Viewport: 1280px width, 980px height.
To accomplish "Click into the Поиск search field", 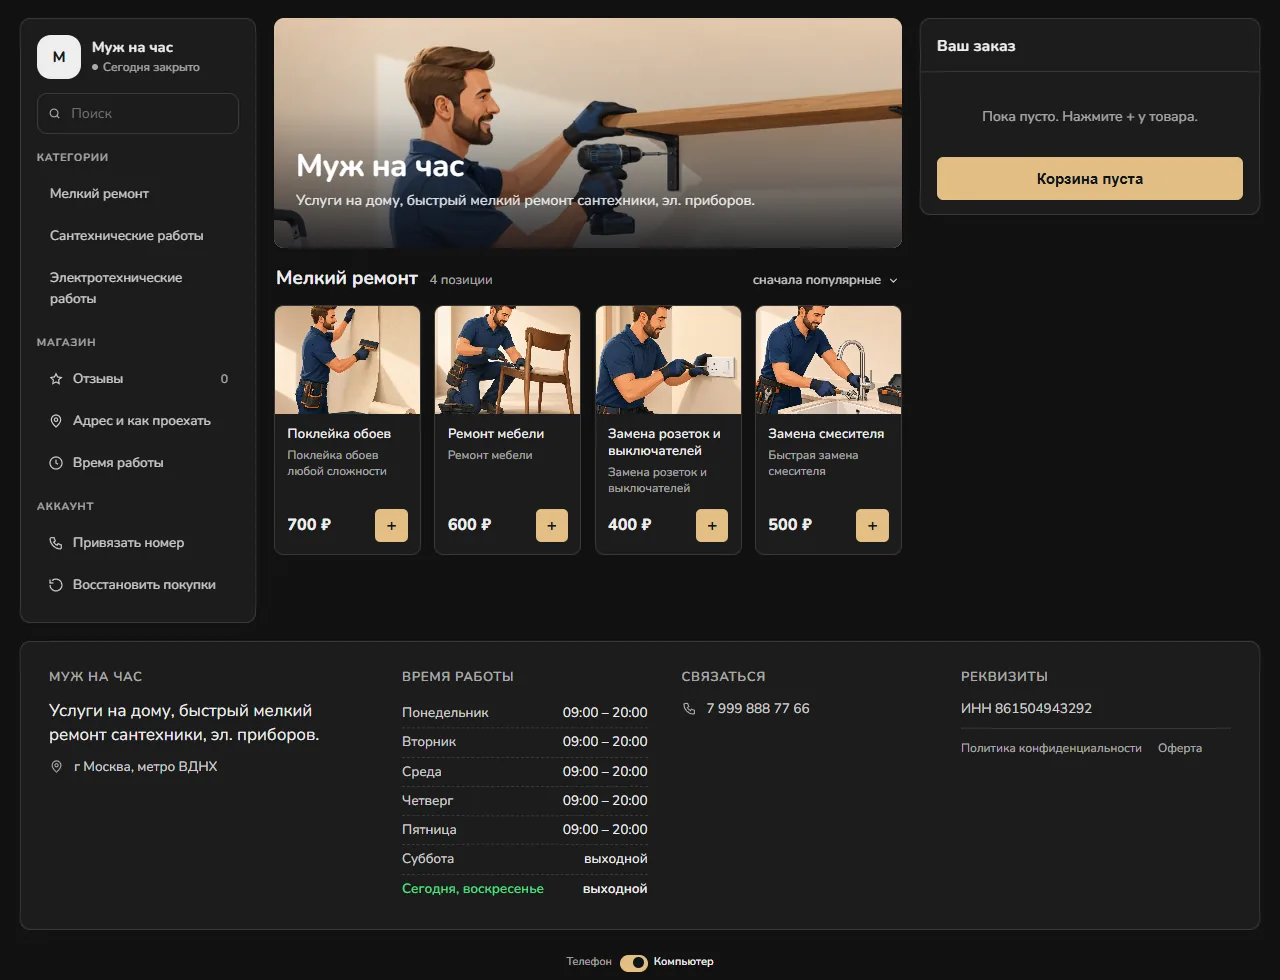I will click(x=138, y=114).
